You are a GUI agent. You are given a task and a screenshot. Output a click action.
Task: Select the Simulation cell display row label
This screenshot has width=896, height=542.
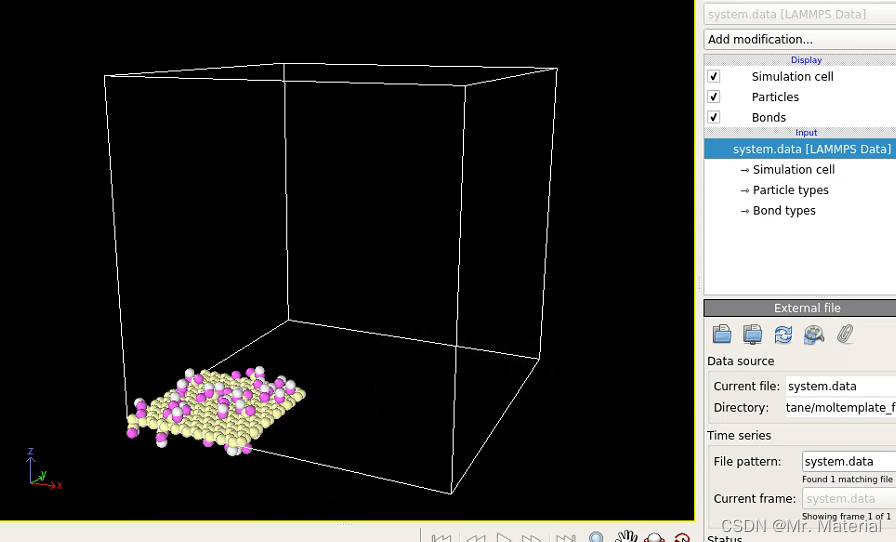pyautogui.click(x=792, y=76)
